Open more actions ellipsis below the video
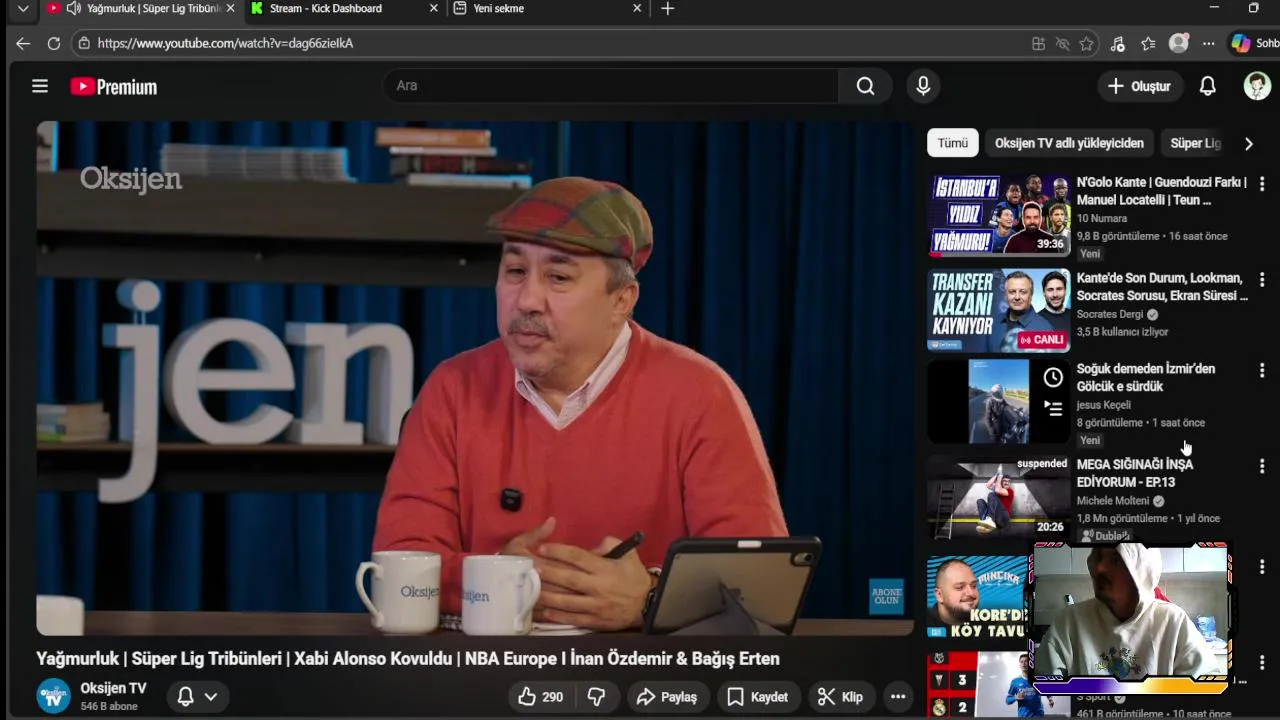The height and width of the screenshot is (720, 1280). coord(898,697)
